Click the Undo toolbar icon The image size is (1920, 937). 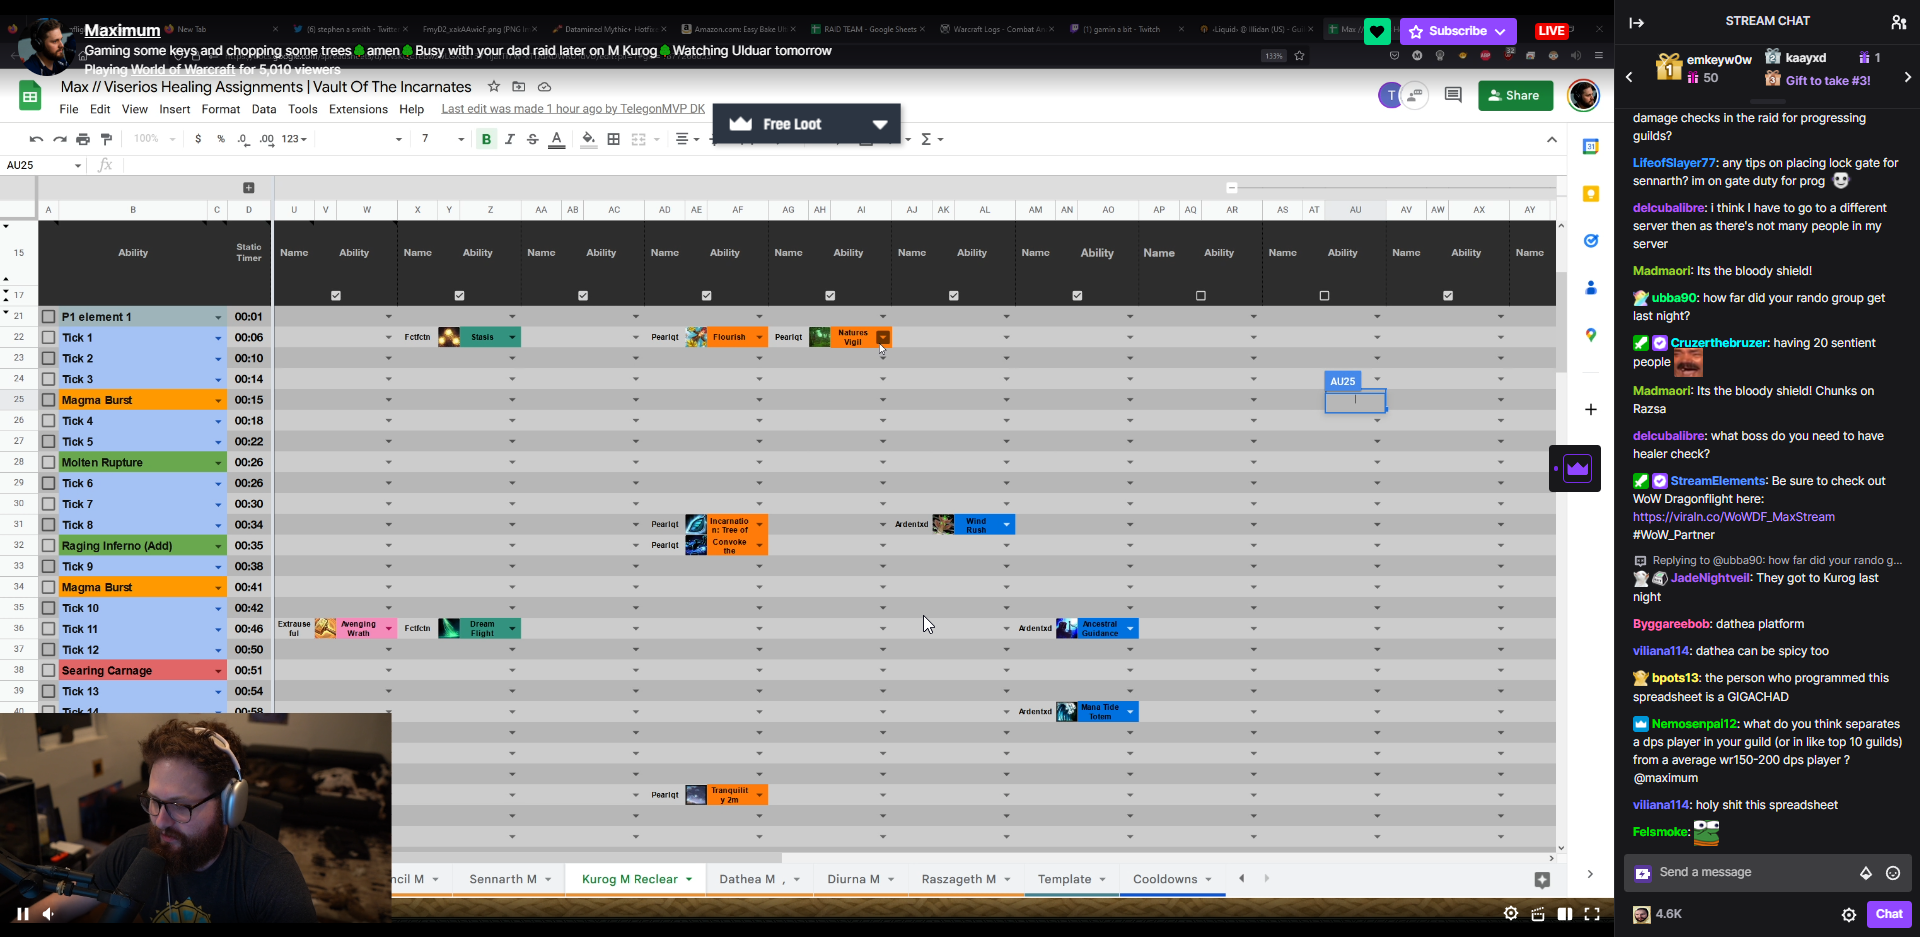(x=36, y=139)
